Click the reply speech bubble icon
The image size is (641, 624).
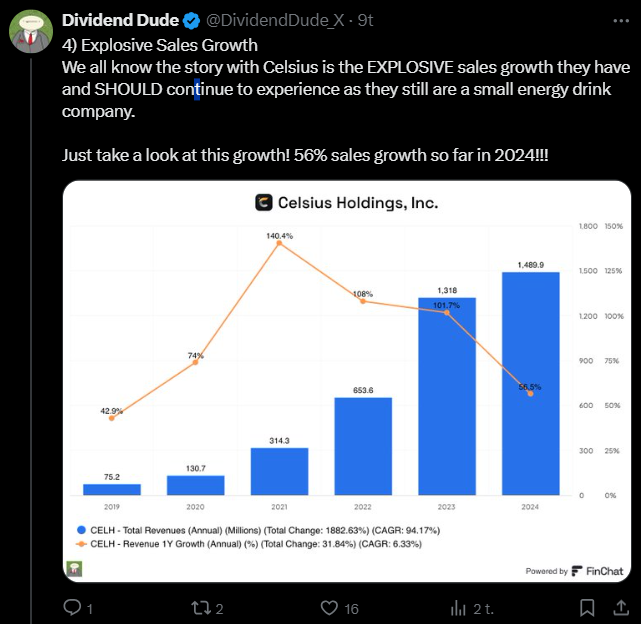[x=72, y=607]
